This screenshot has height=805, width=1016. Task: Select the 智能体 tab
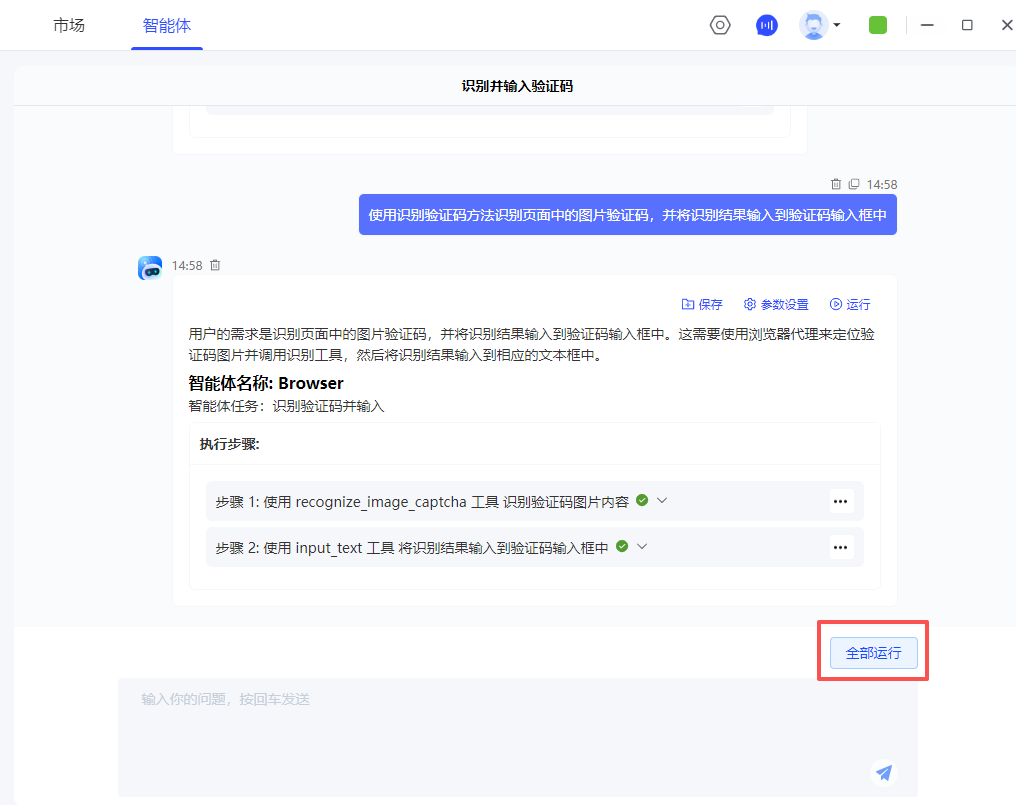(167, 25)
